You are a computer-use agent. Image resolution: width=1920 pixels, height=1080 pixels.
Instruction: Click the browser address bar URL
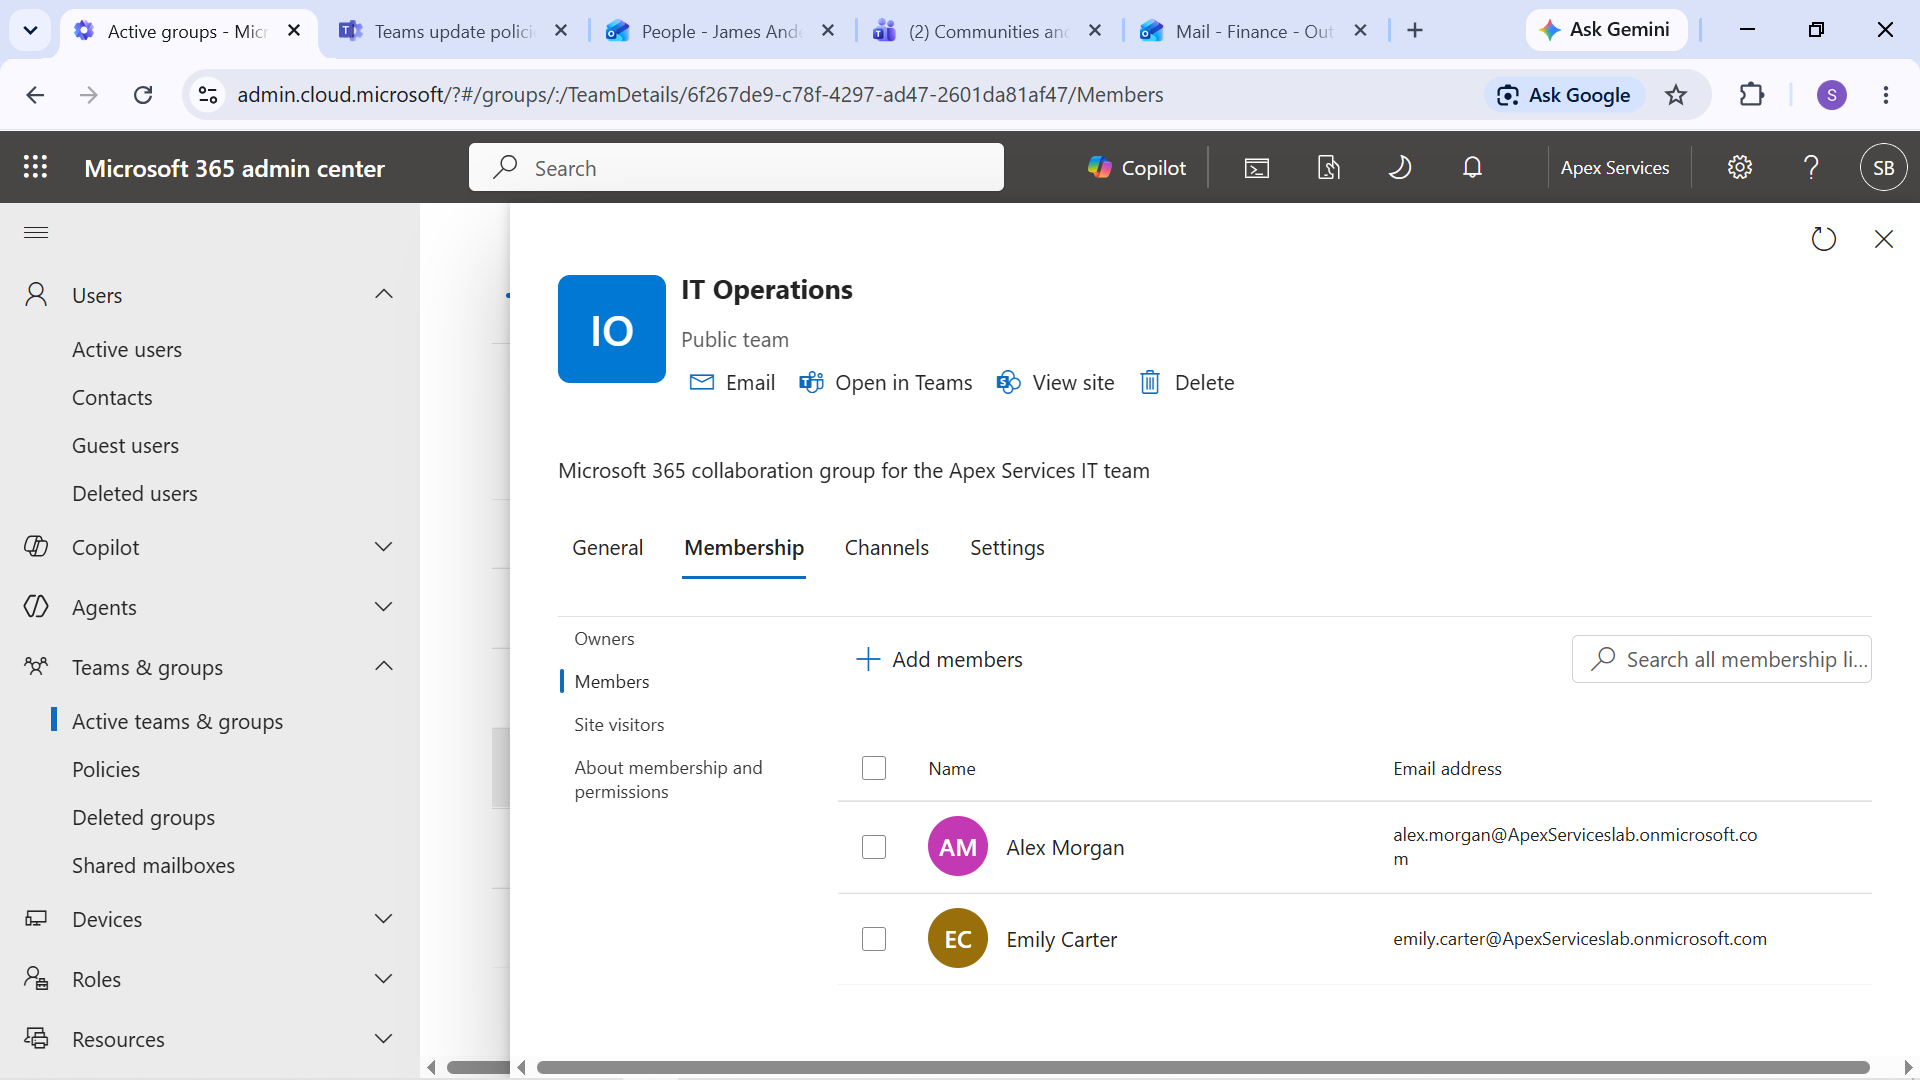click(700, 95)
